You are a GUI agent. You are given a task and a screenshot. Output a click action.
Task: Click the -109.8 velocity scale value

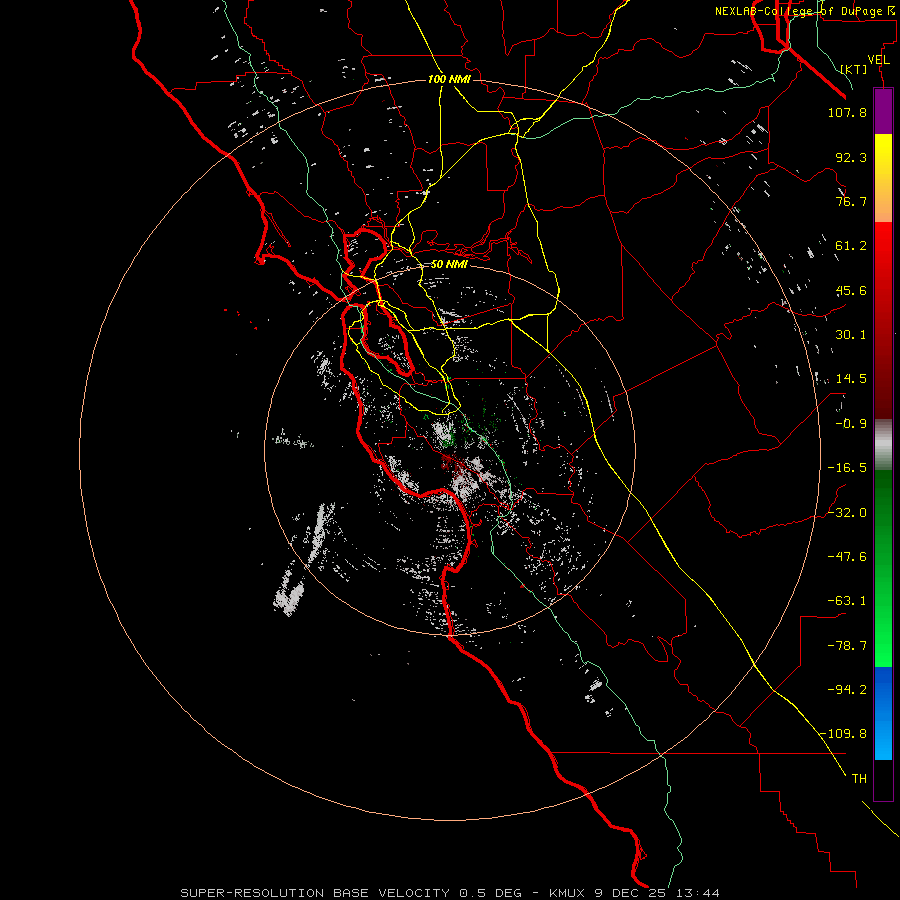pos(844,734)
